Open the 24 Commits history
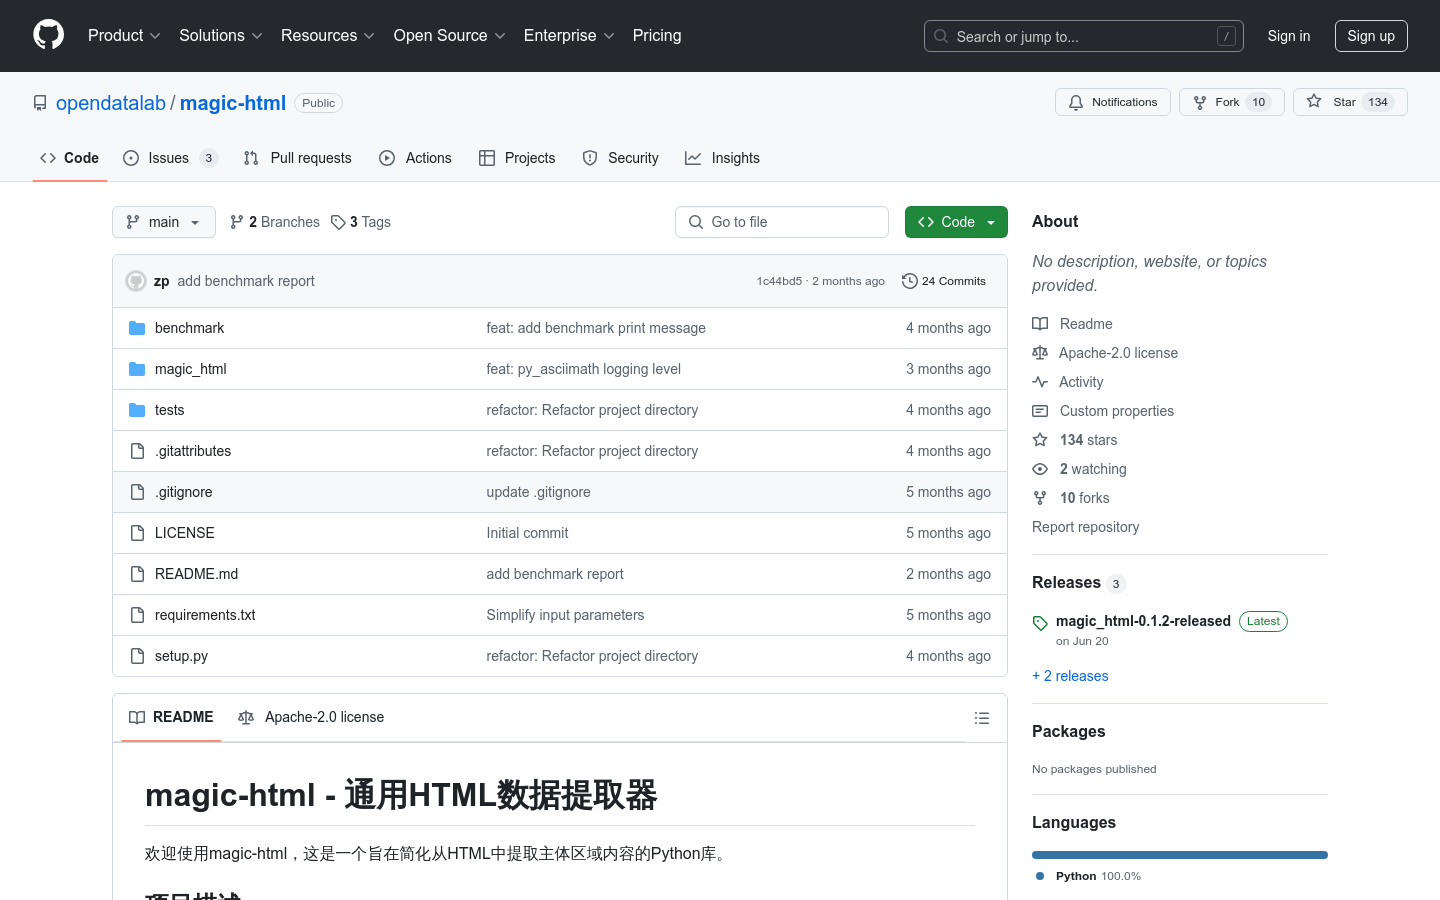 pos(943,281)
